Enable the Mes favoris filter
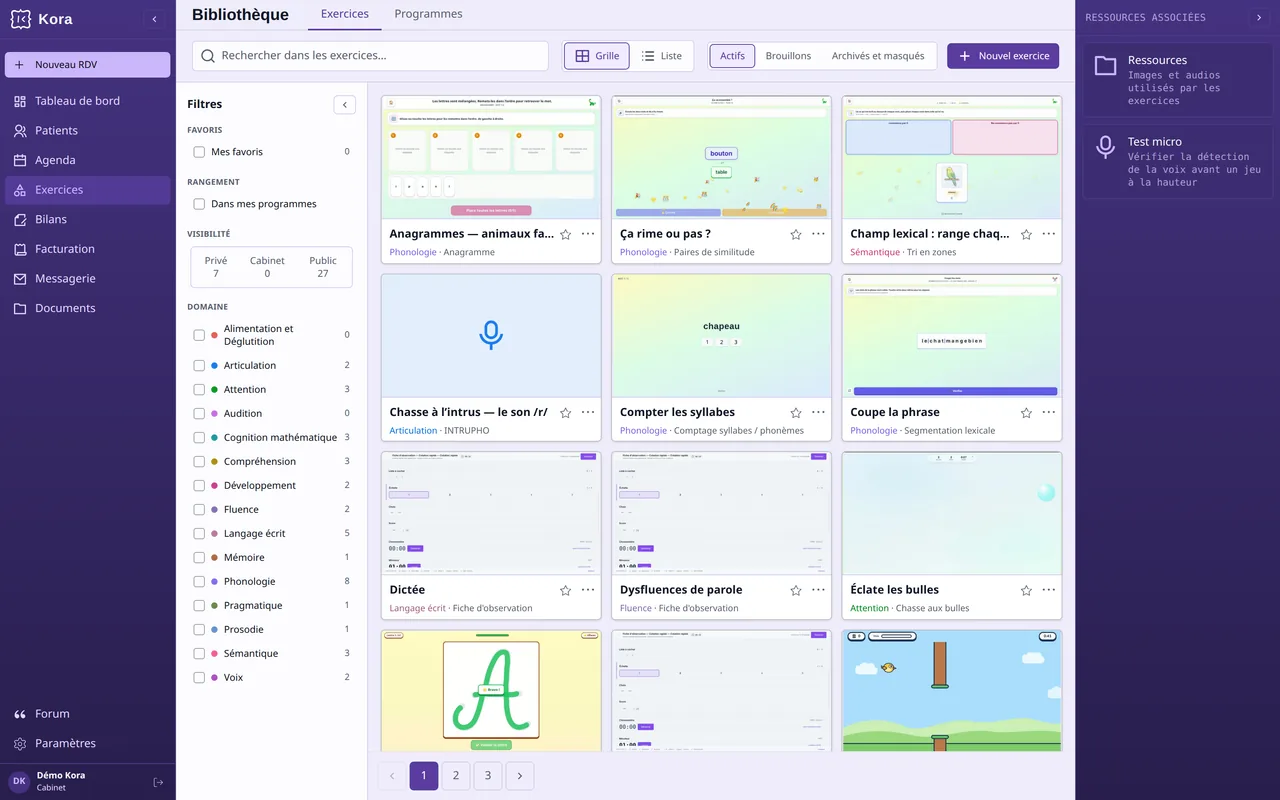This screenshot has height=800, width=1280. click(199, 152)
